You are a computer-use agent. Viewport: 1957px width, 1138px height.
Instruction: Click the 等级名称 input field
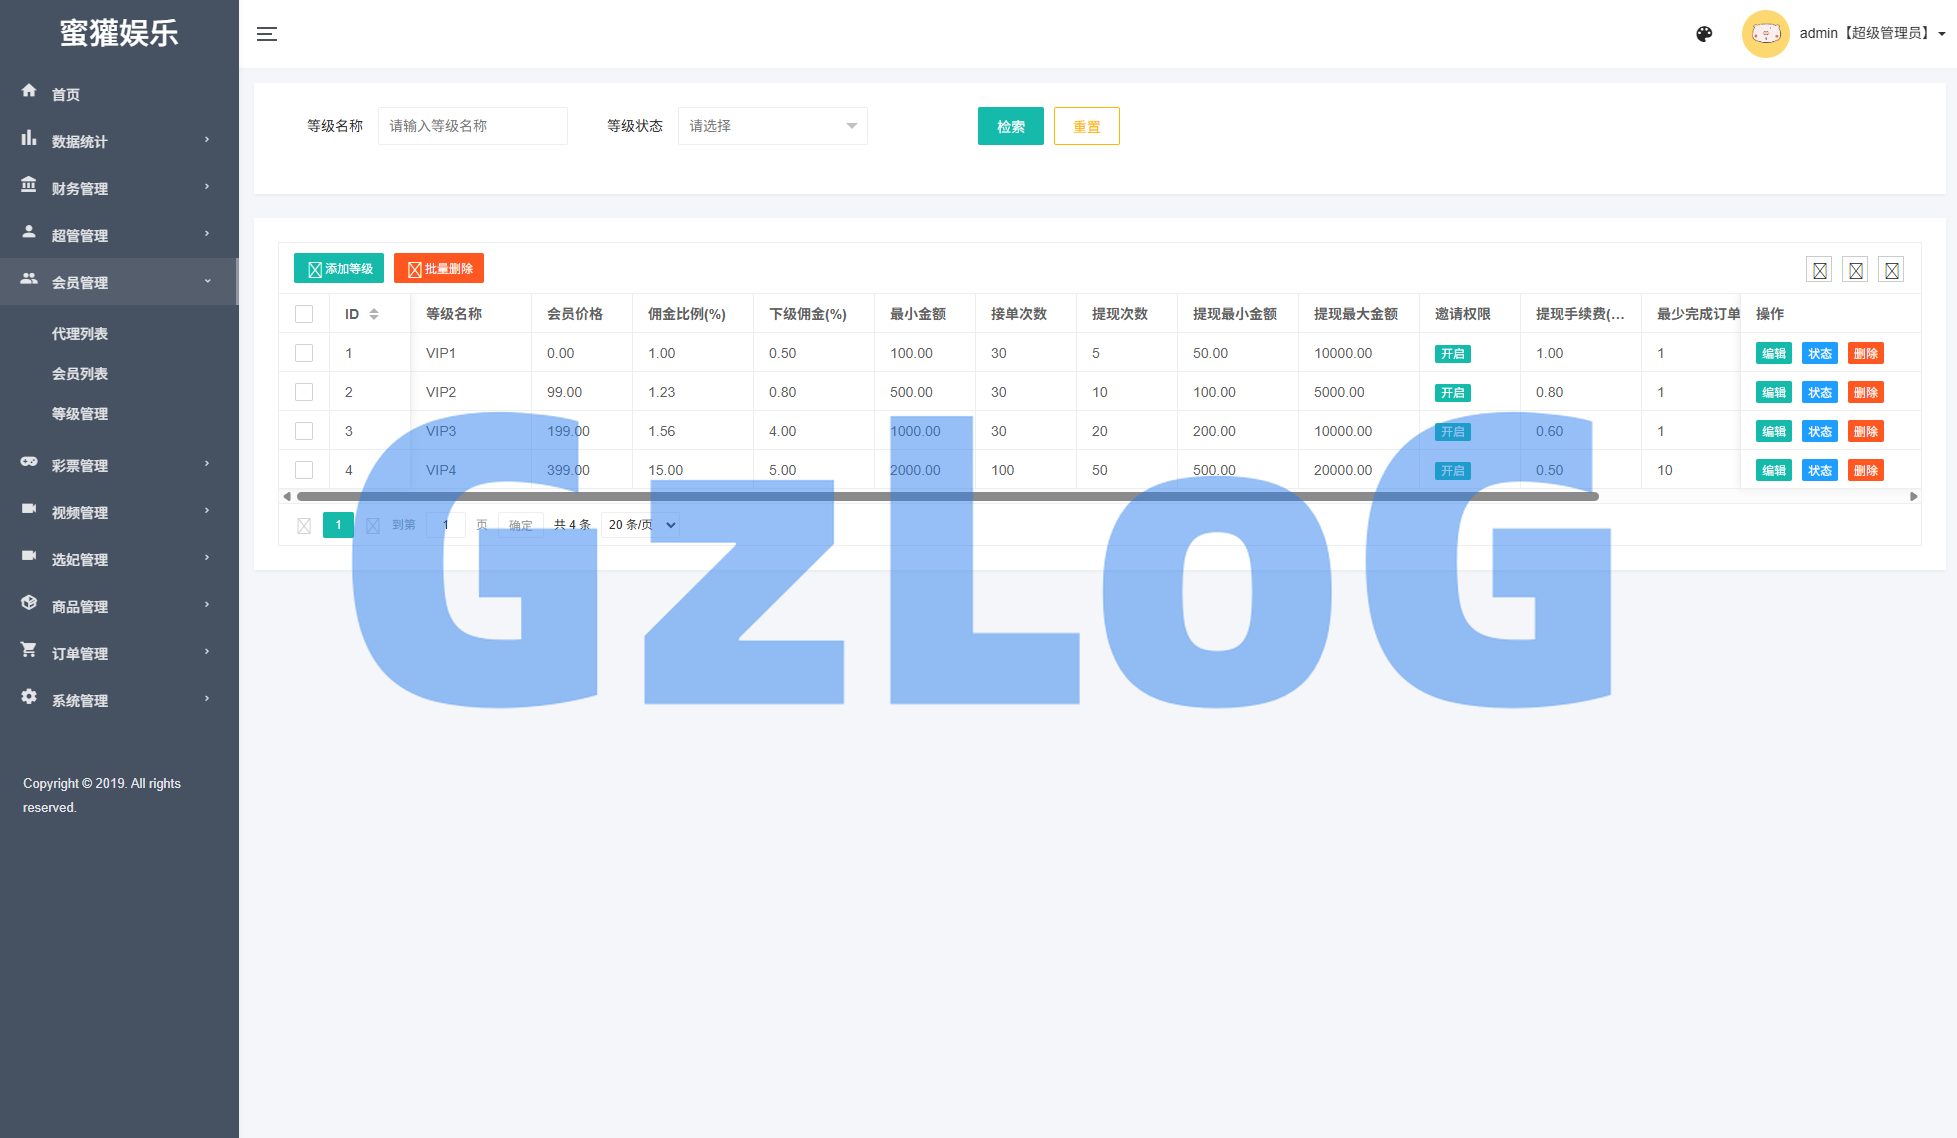point(472,126)
